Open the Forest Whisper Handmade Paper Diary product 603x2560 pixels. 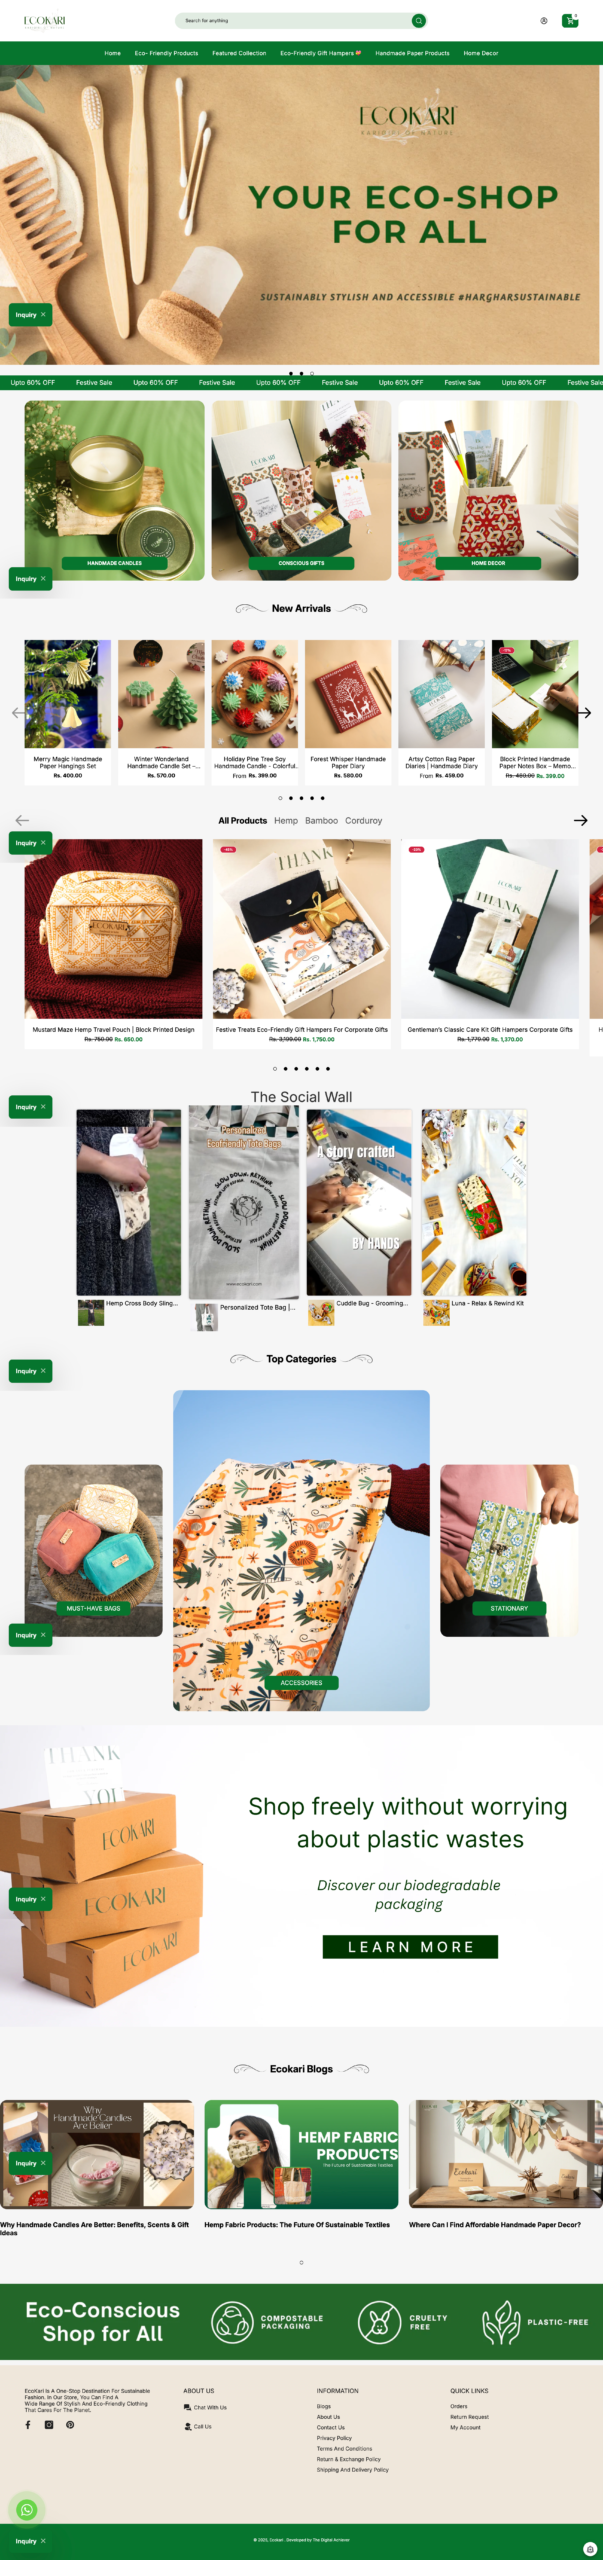tap(348, 712)
